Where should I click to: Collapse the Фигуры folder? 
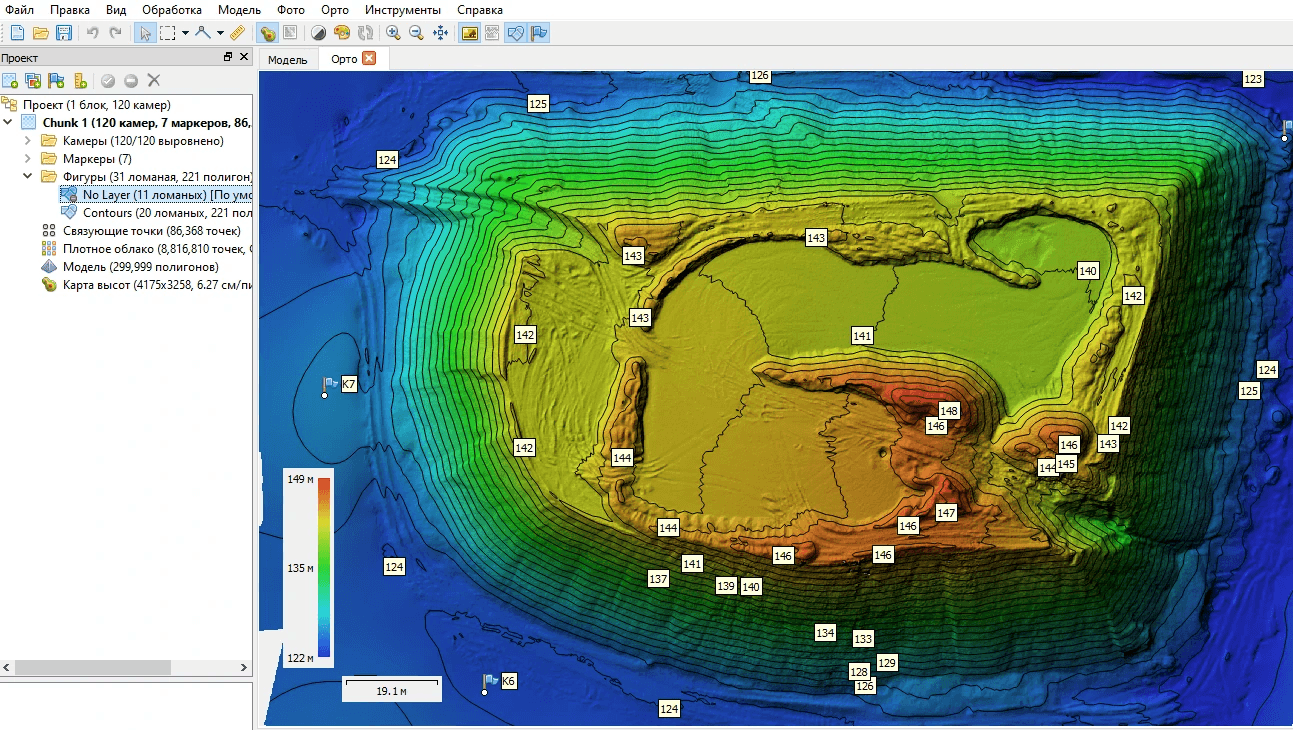pos(28,177)
